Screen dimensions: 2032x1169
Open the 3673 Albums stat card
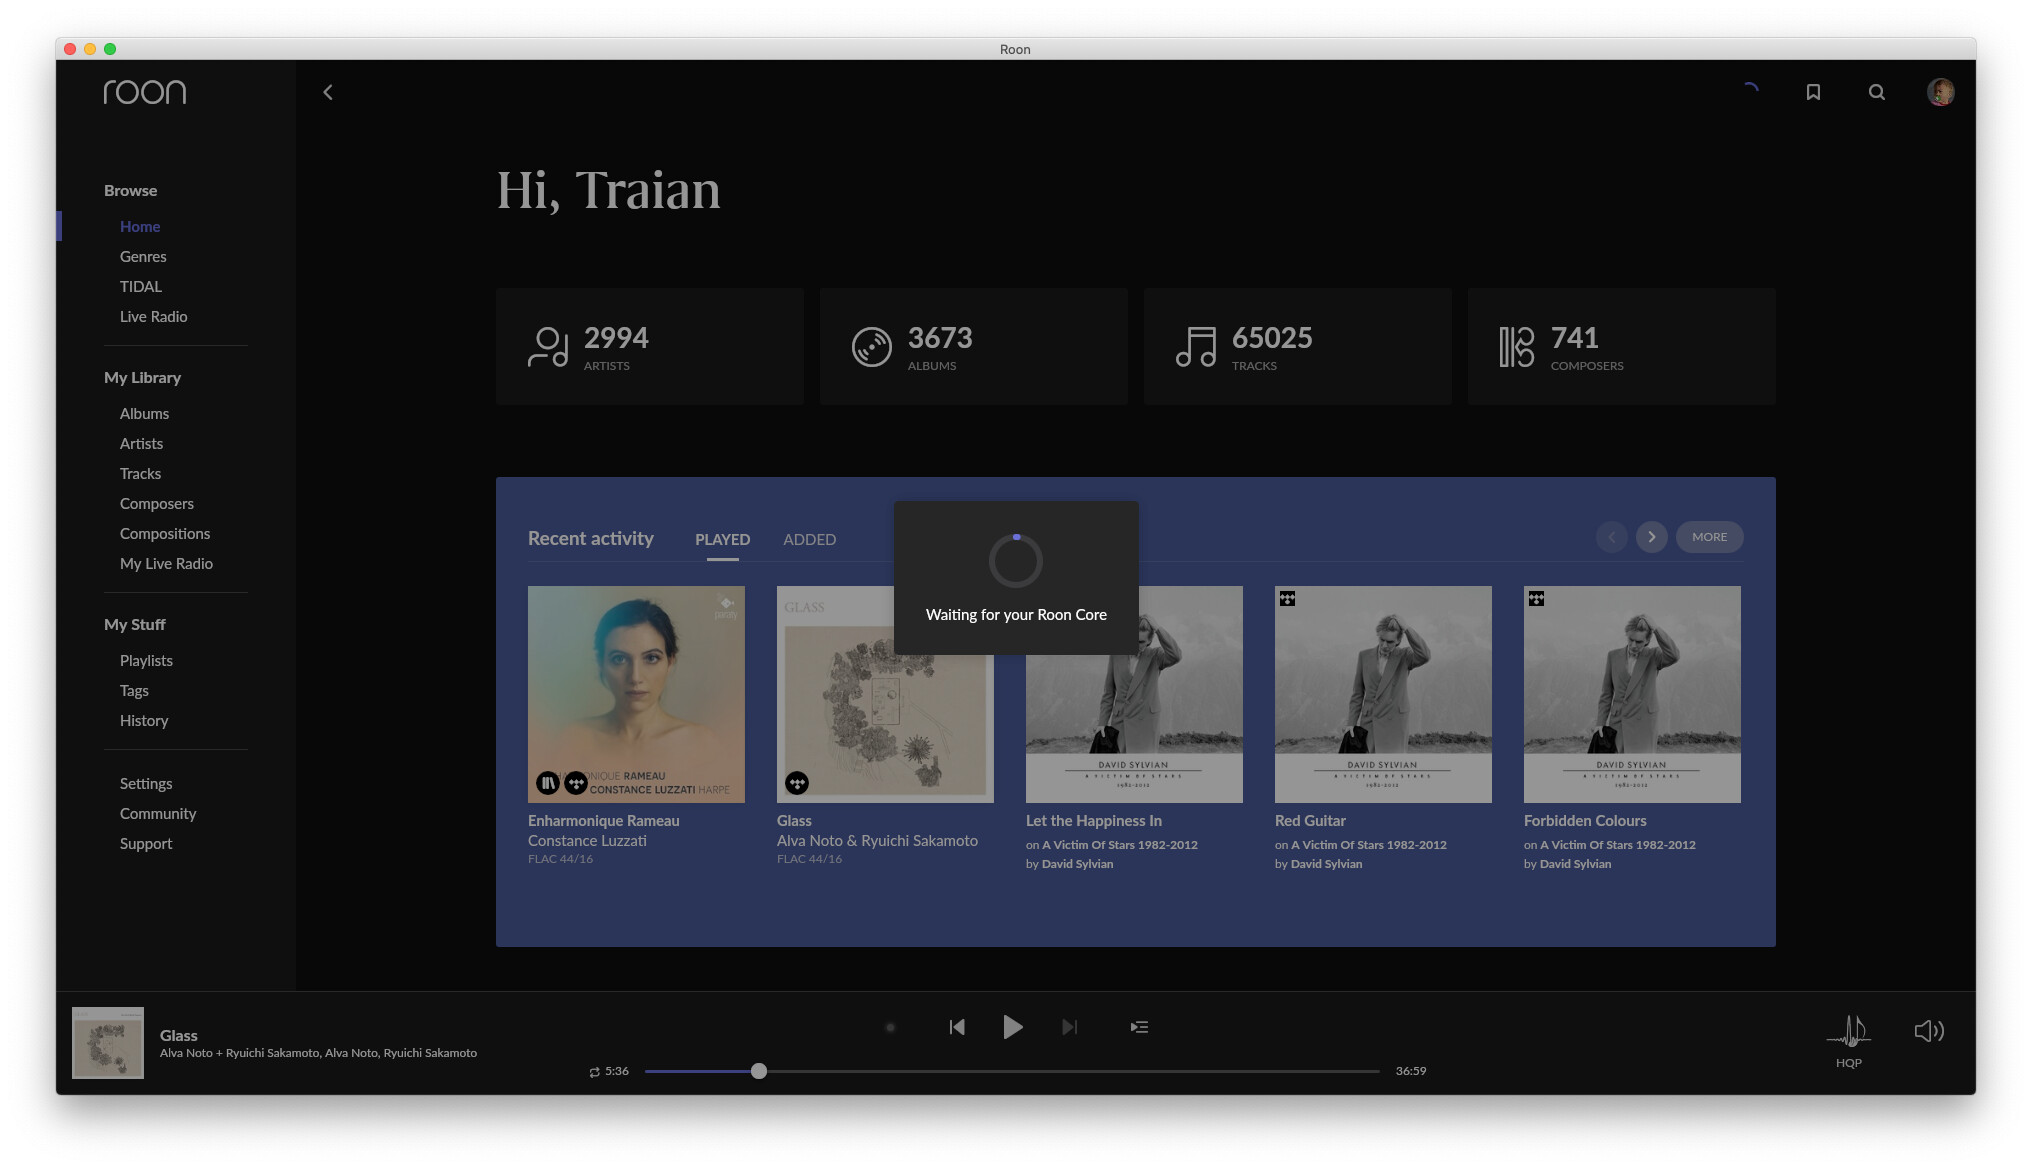point(973,346)
